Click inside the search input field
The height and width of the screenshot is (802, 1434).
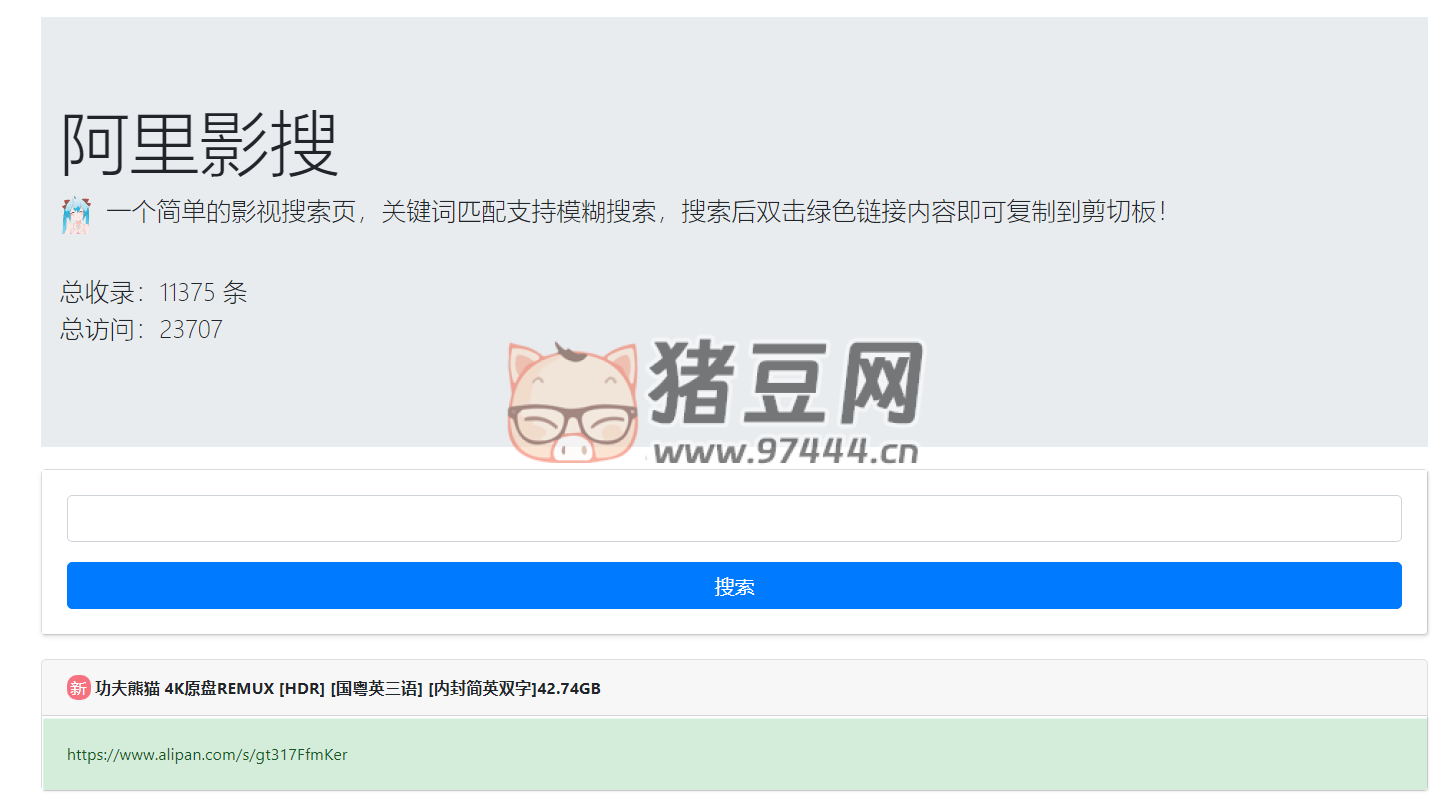[x=733, y=518]
